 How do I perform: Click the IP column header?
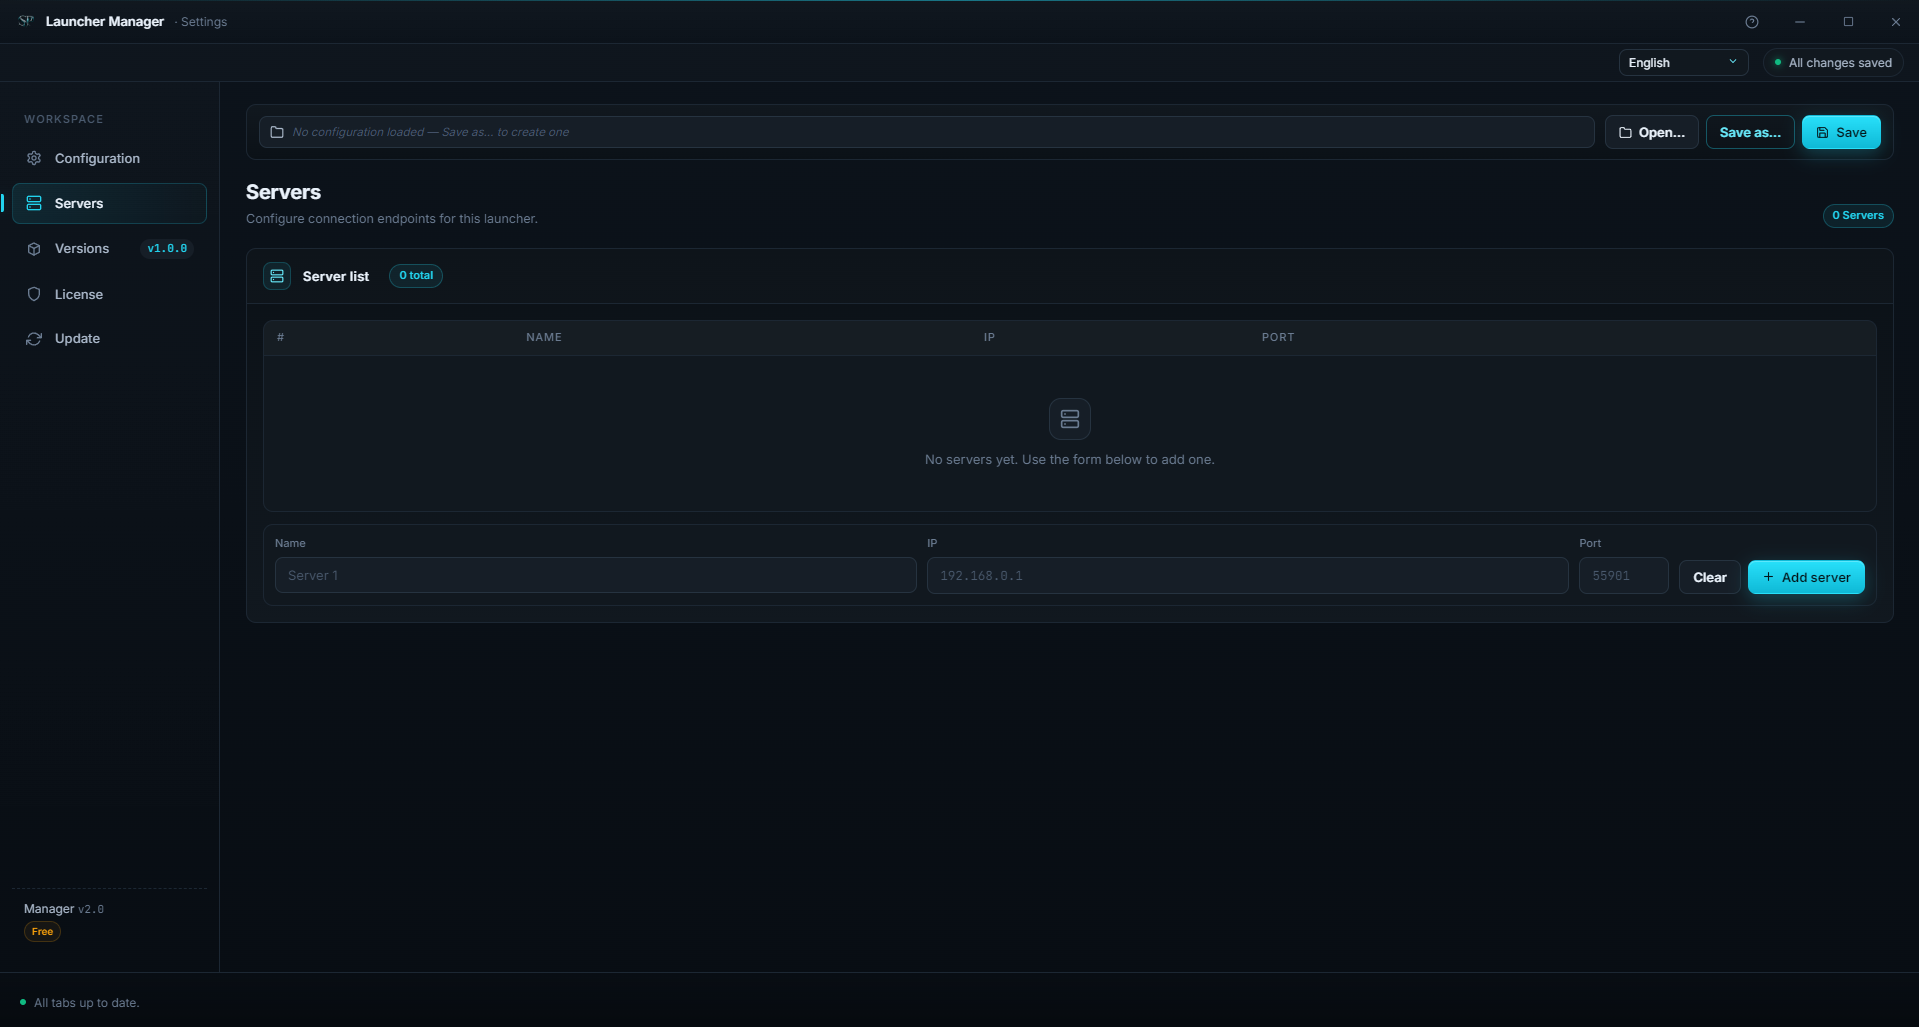[989, 337]
